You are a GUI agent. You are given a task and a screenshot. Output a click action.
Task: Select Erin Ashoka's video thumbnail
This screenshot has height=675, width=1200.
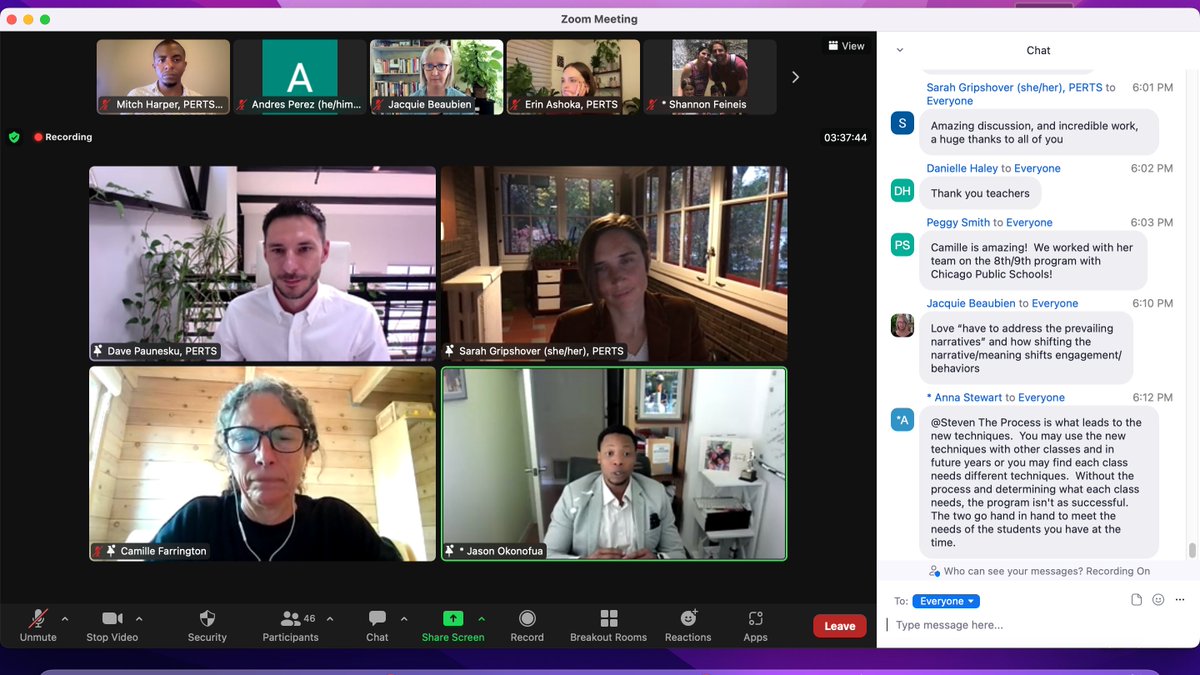tap(573, 77)
